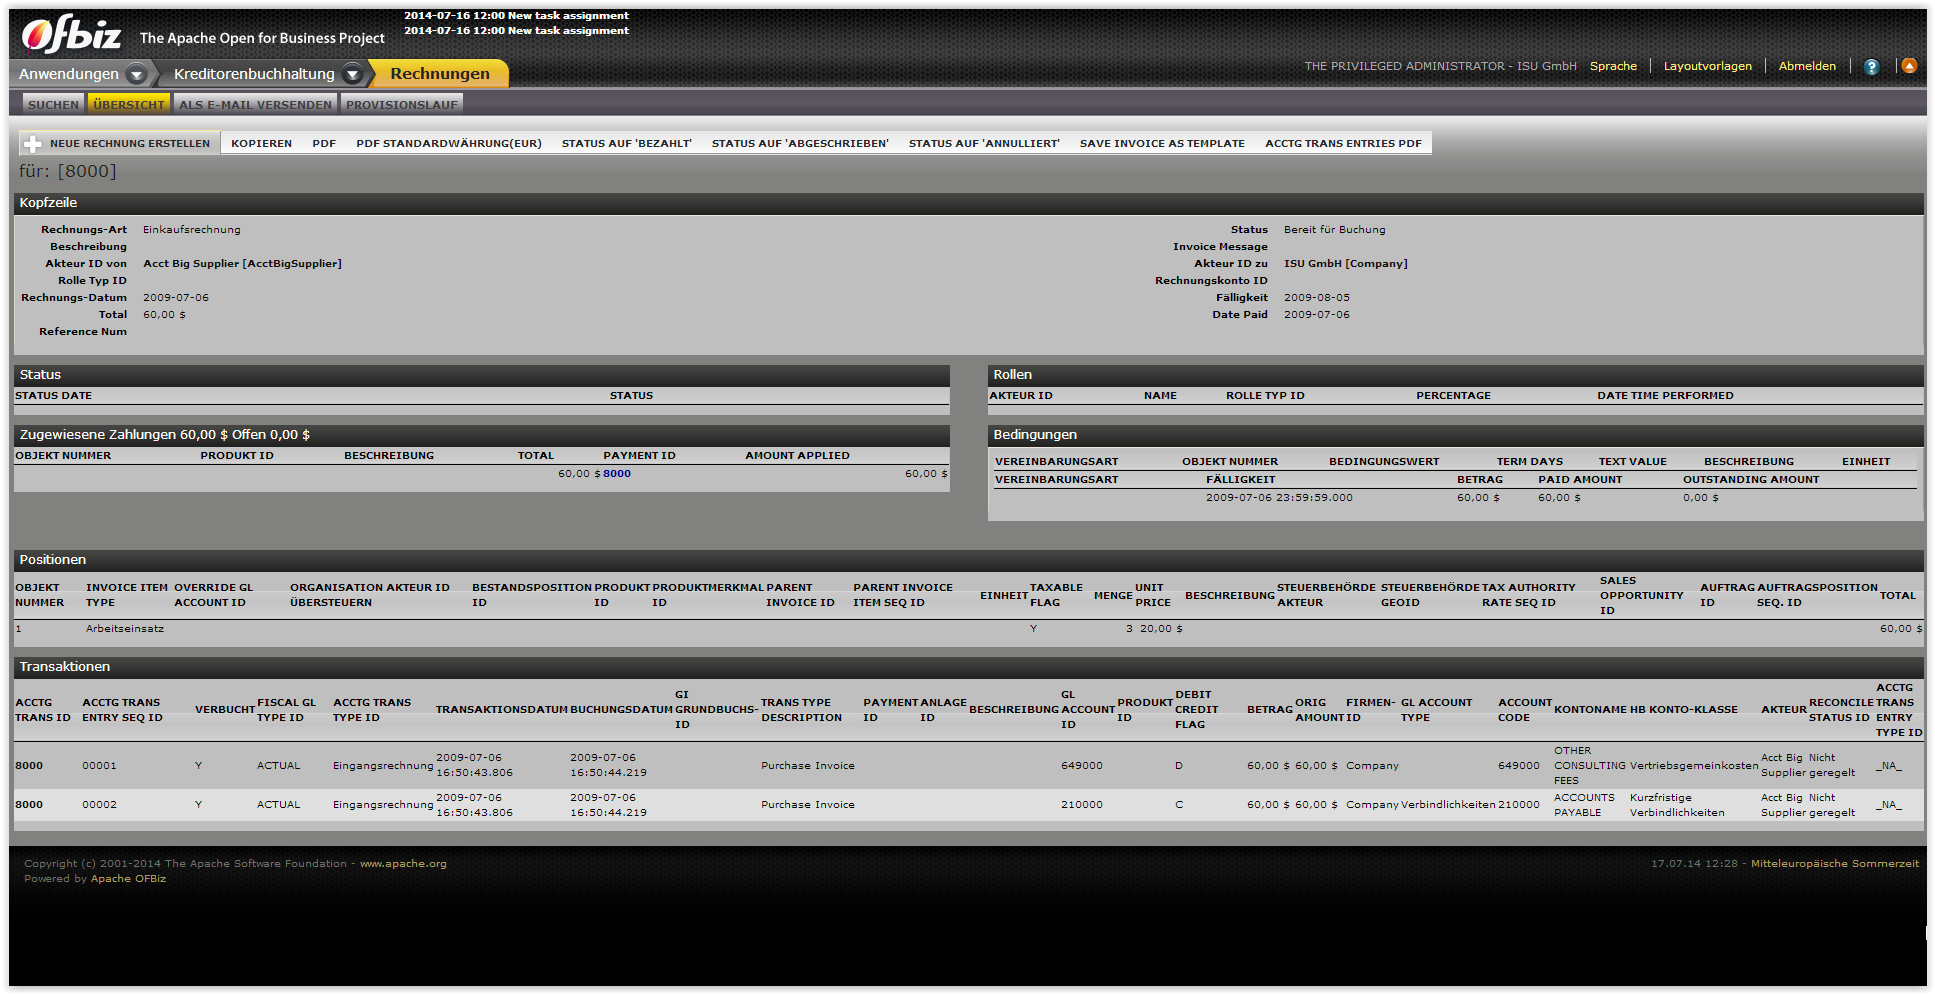Open the Rechnungen tab
This screenshot has width=1935, height=994.
(439, 74)
